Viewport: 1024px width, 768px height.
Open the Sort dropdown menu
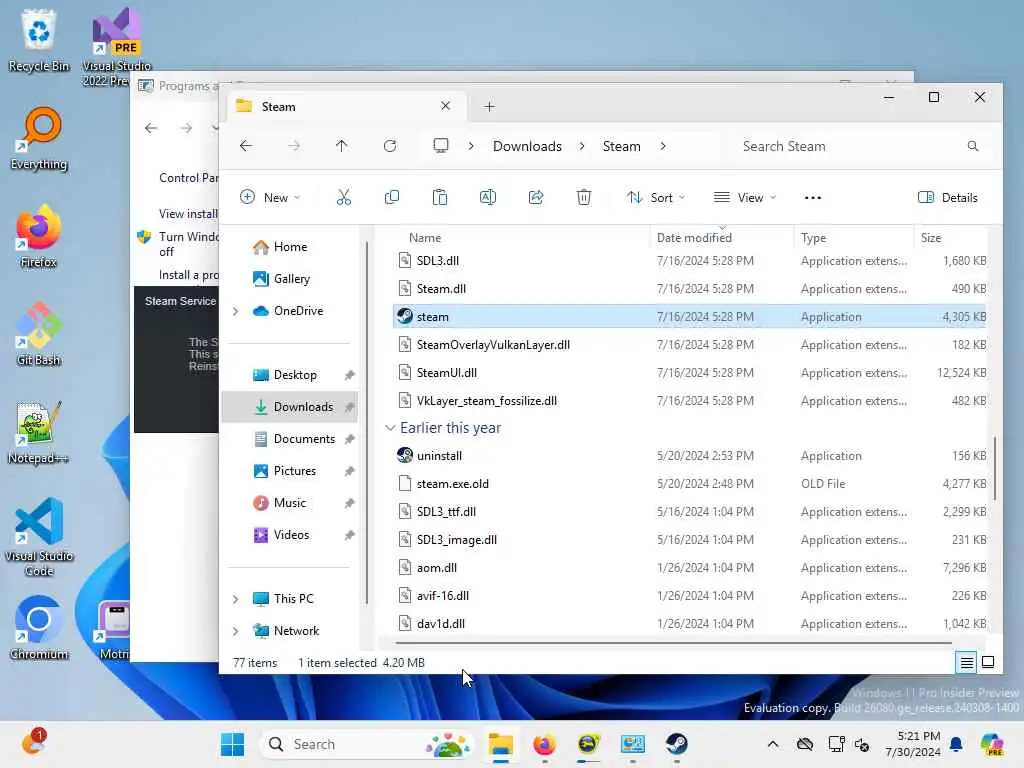pos(656,197)
